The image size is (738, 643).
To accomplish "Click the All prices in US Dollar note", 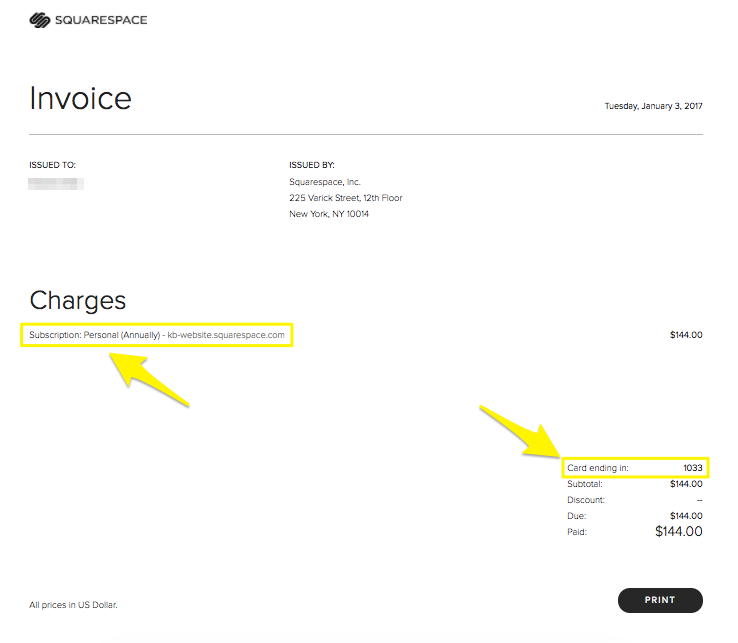I will (80, 605).
